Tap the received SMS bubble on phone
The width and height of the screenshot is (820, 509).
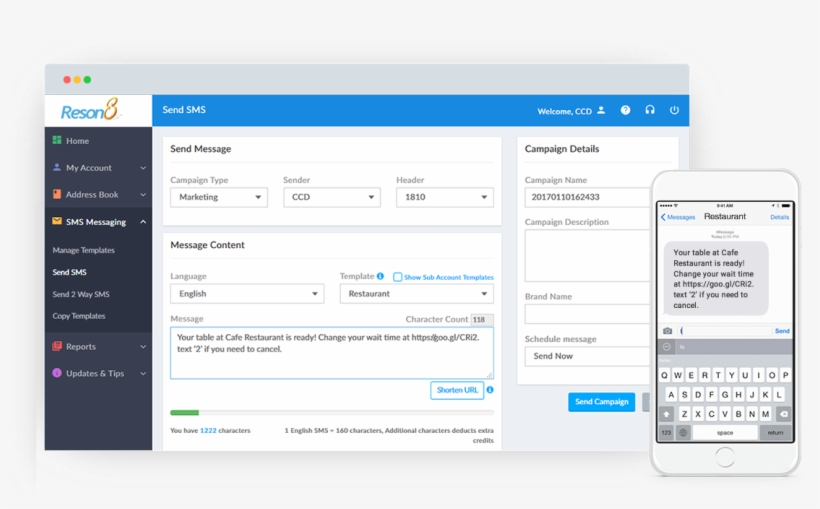(x=716, y=278)
